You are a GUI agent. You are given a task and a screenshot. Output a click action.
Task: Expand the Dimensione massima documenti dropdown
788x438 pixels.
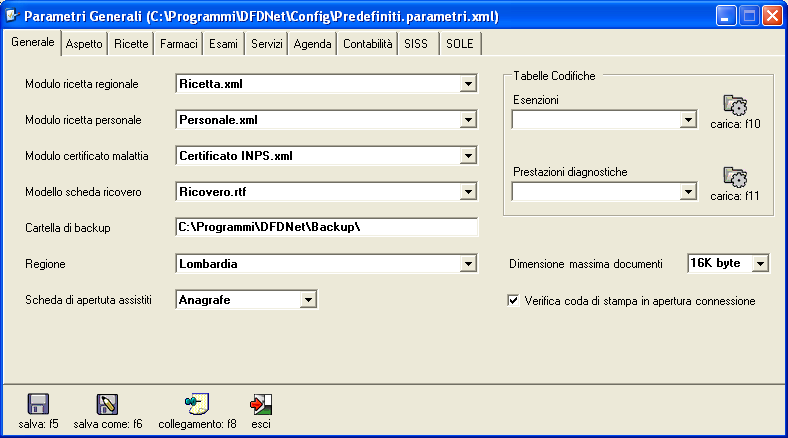pyautogui.click(x=759, y=263)
